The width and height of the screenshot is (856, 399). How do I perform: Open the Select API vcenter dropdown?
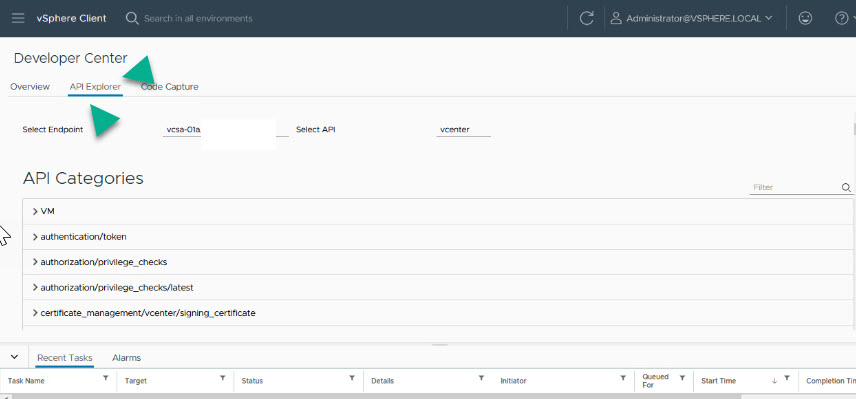point(464,130)
